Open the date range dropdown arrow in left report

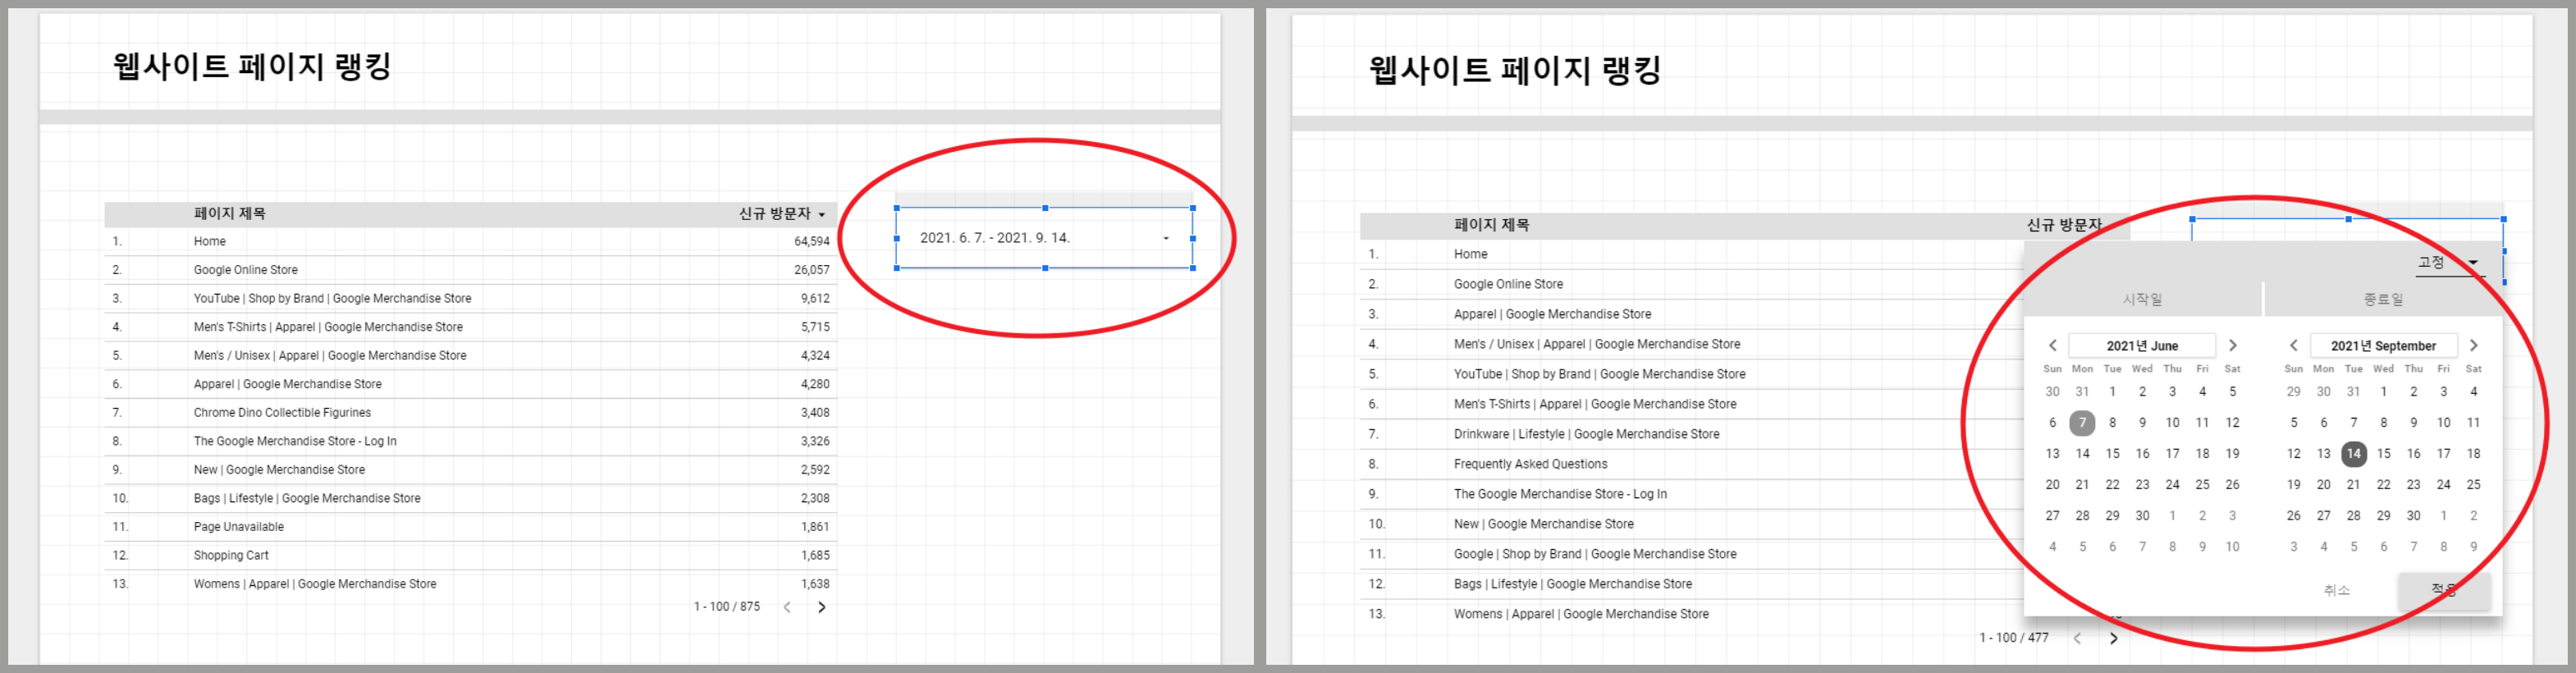[1166, 238]
